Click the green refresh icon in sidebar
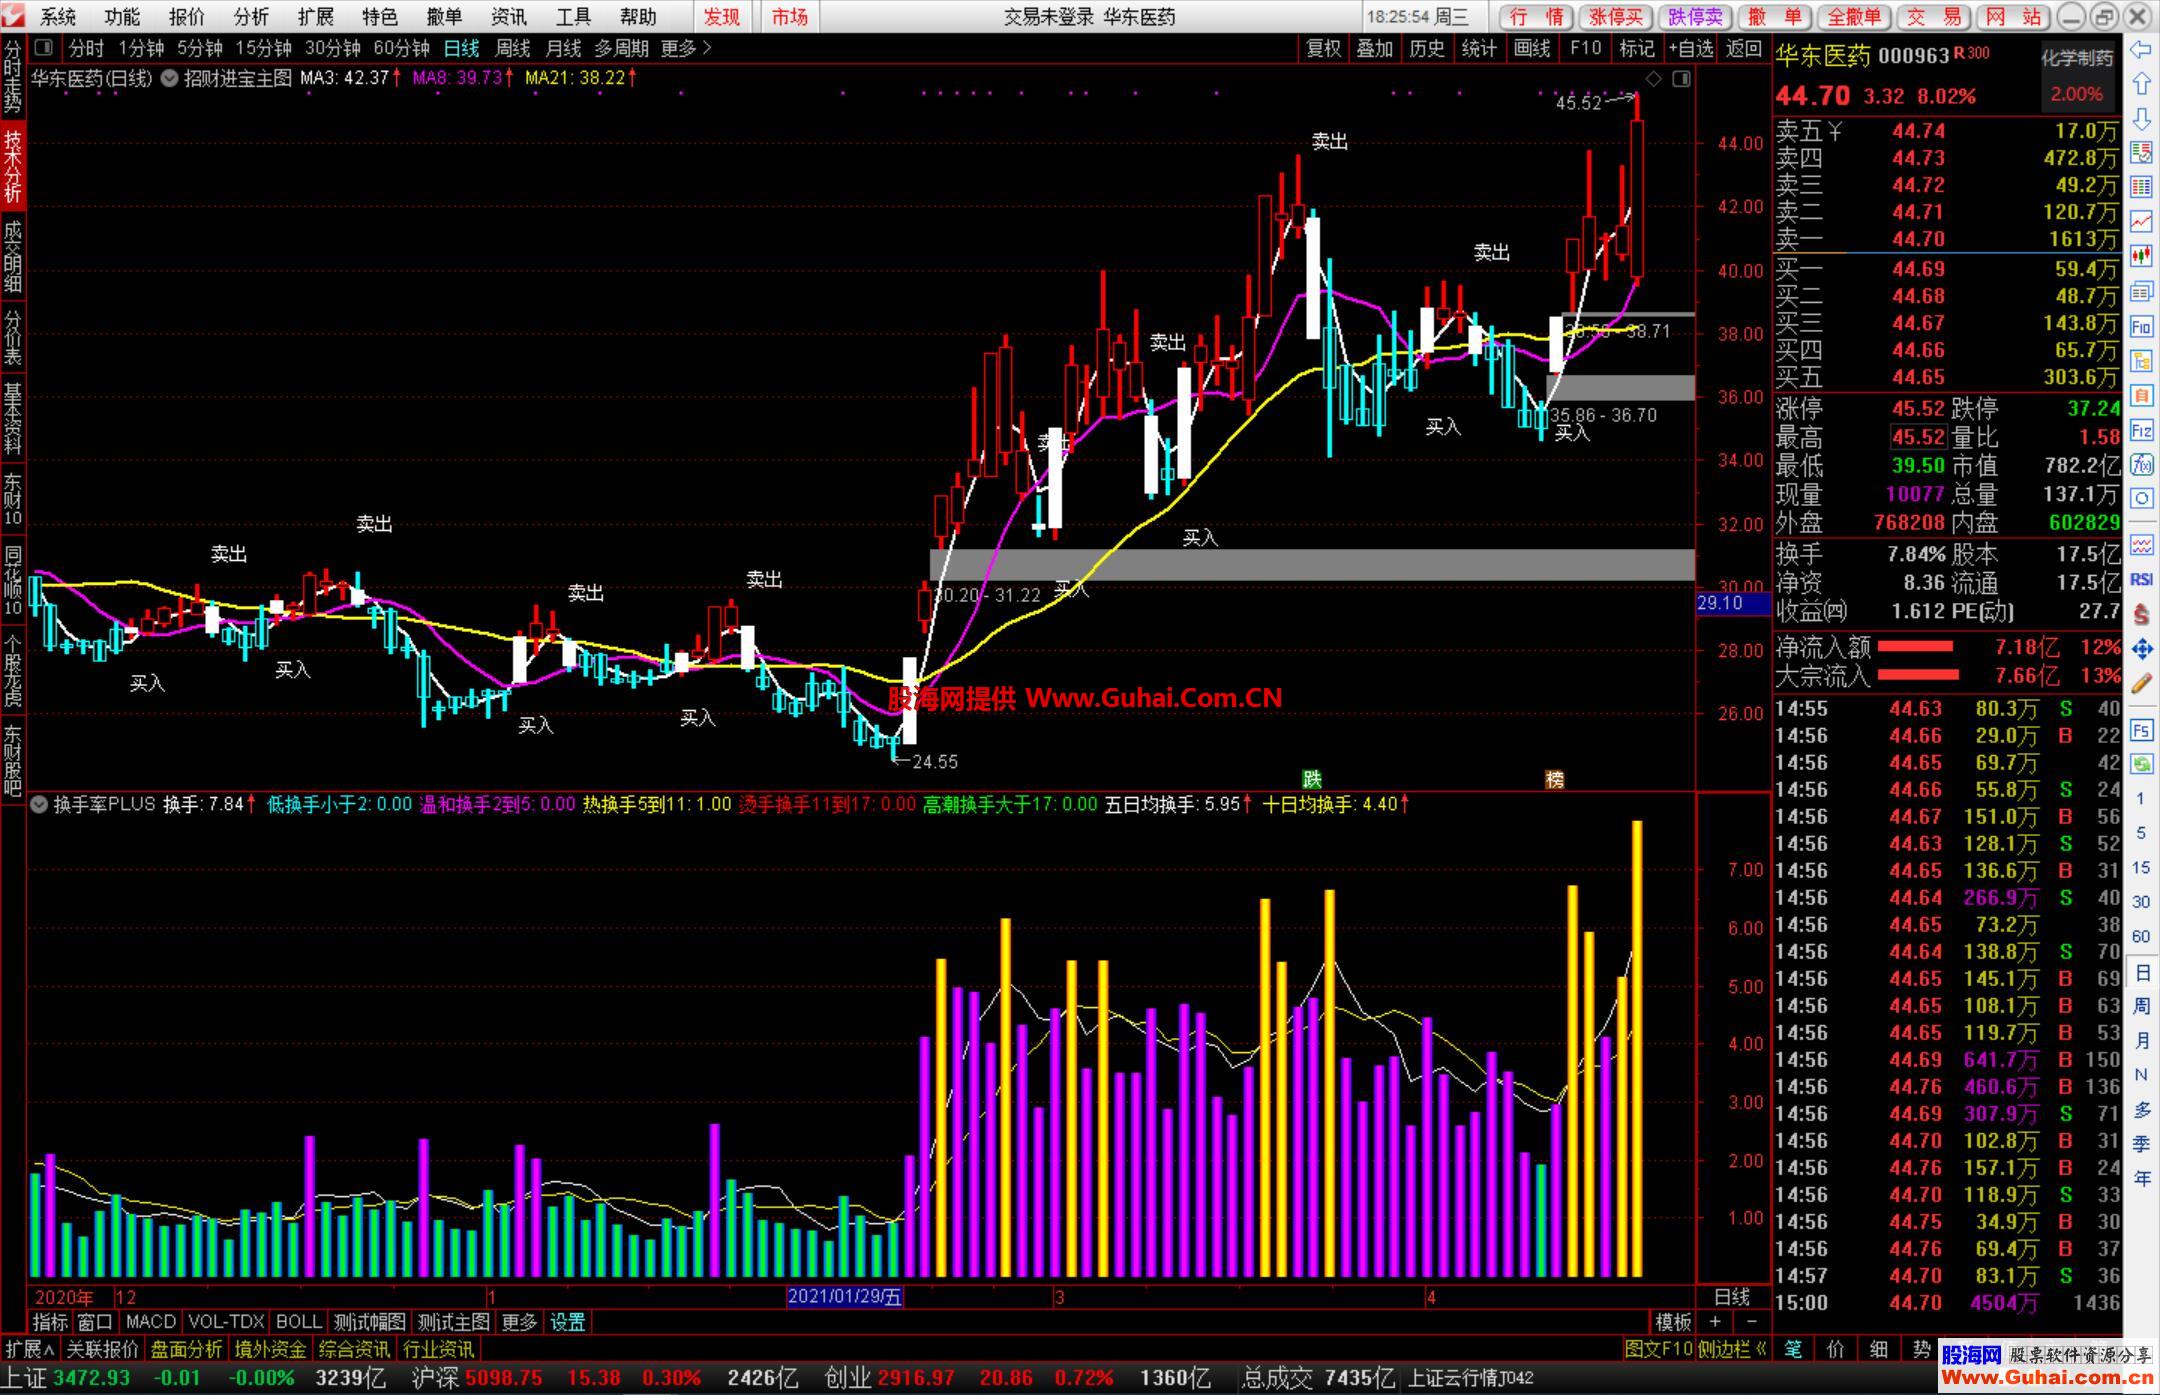Viewport: 2160px width, 1395px height. click(2141, 764)
